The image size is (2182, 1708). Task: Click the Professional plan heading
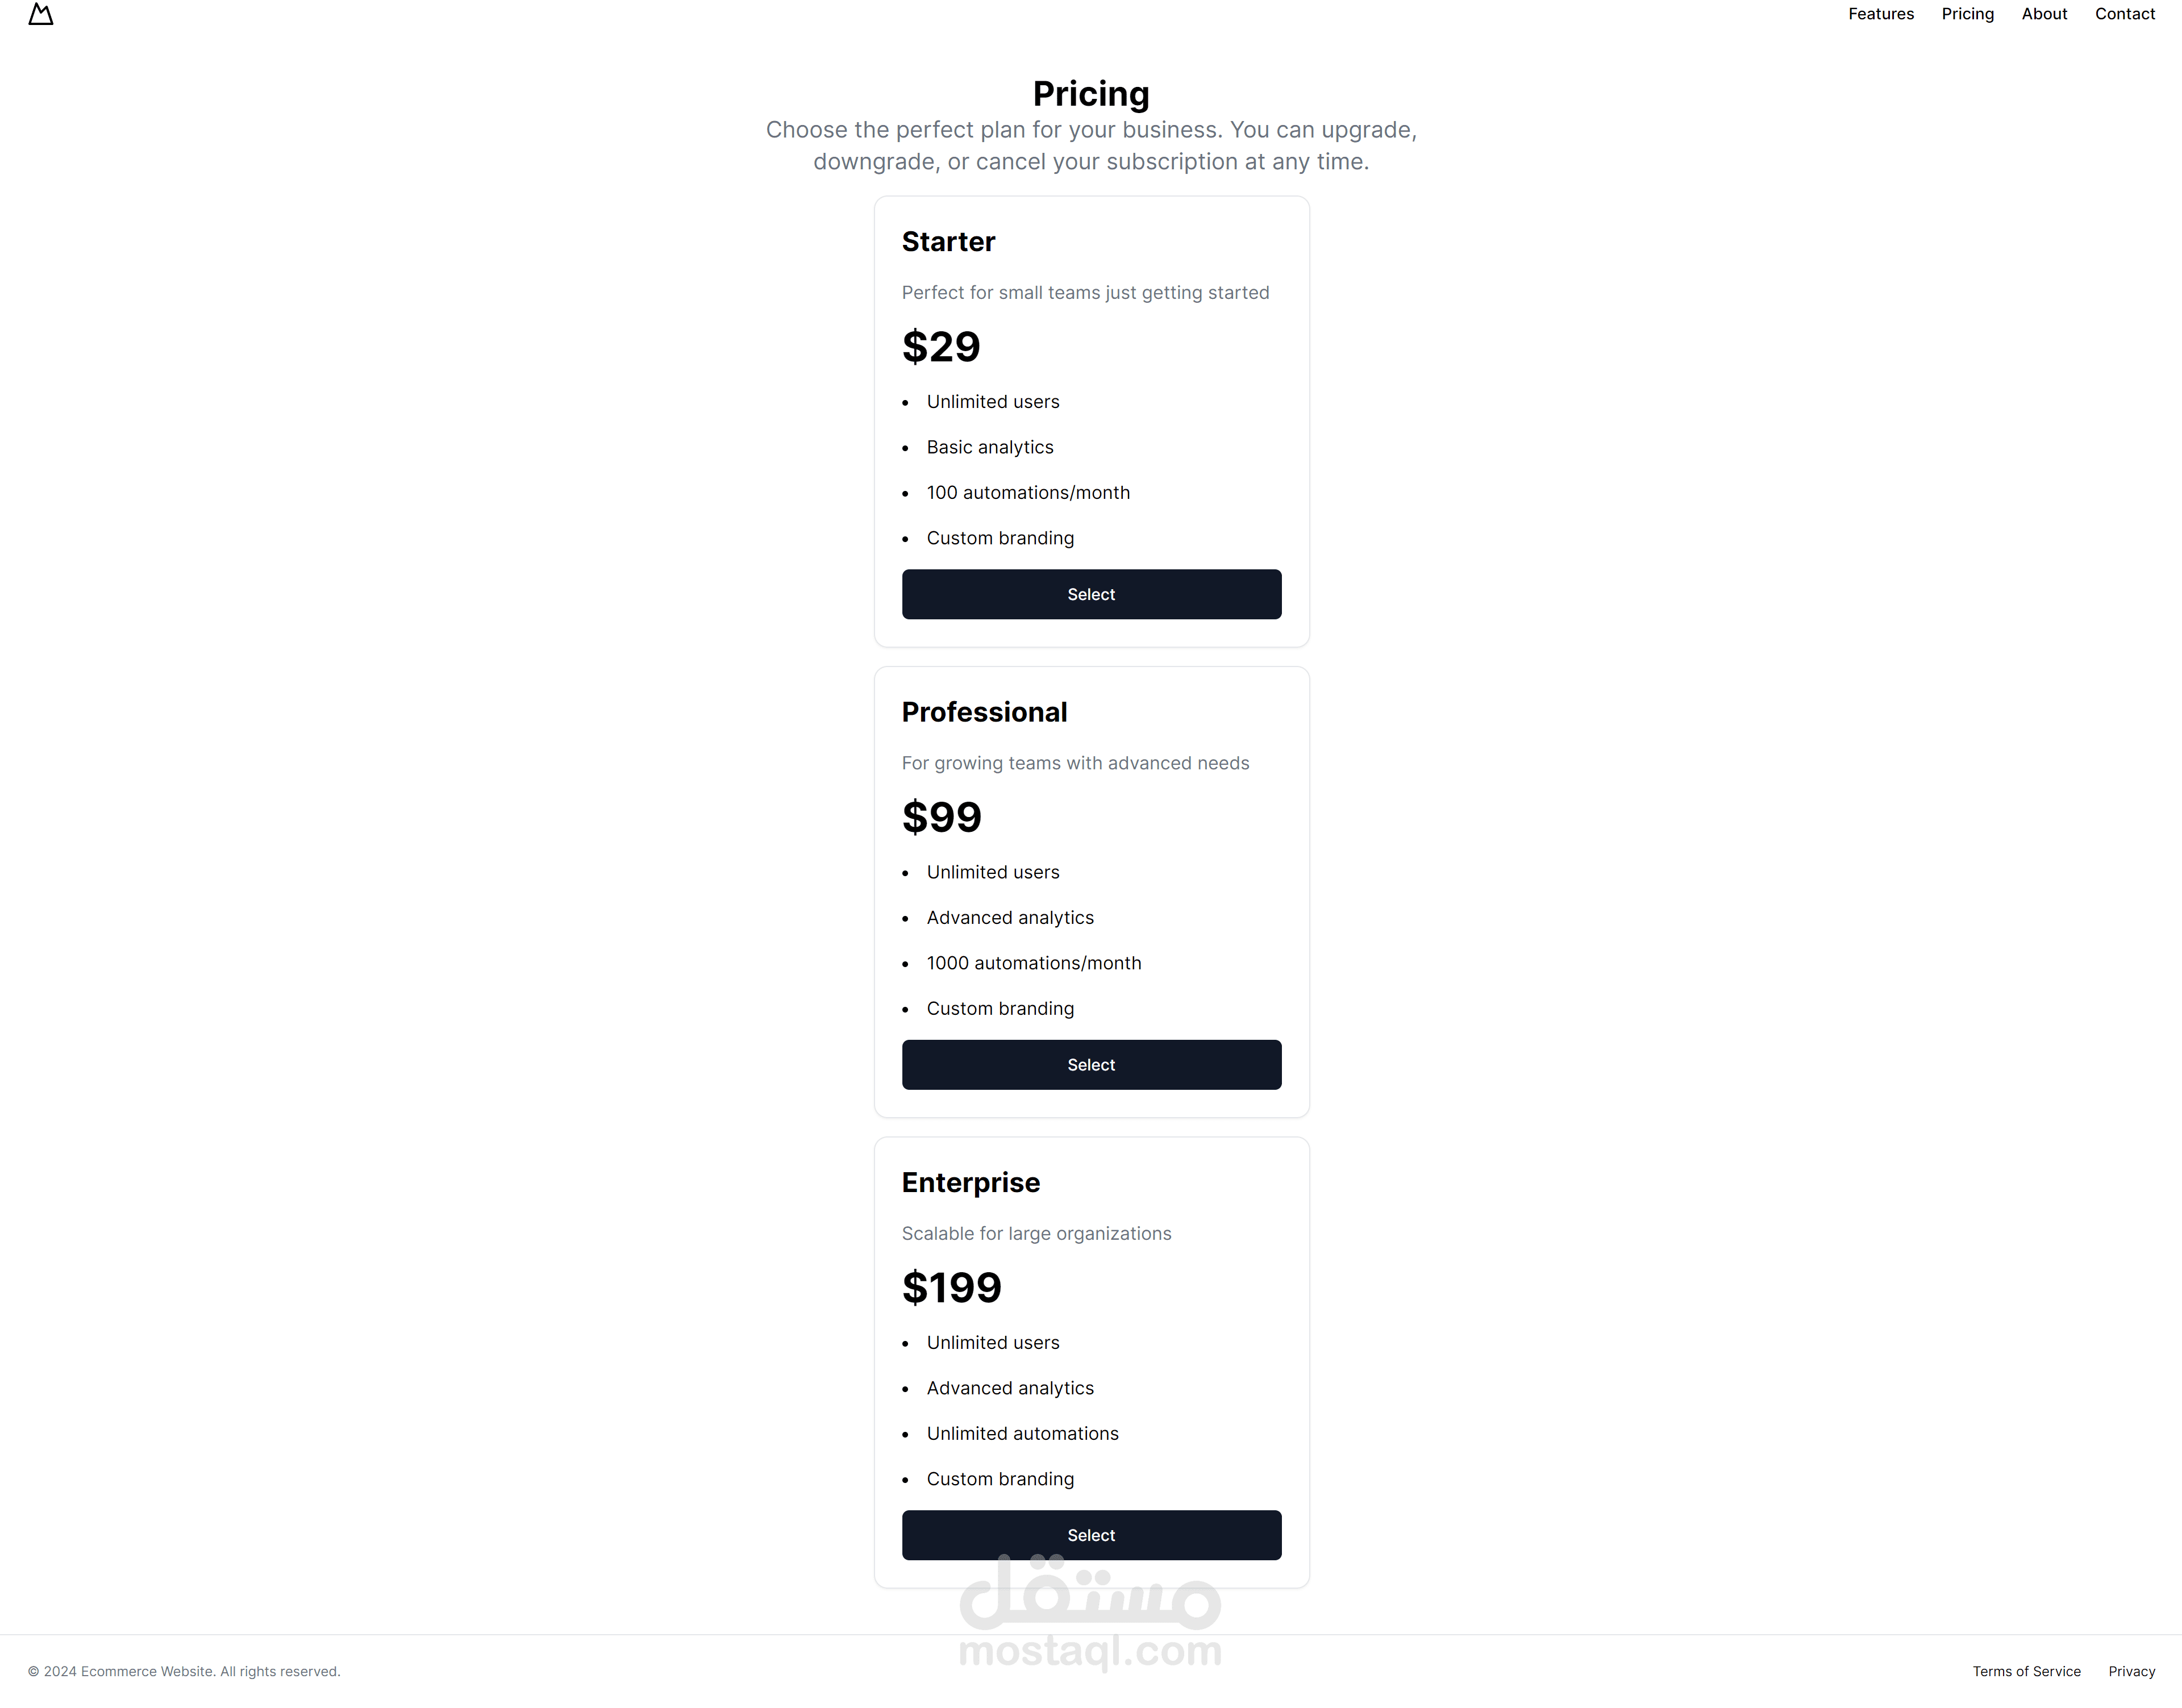[984, 712]
